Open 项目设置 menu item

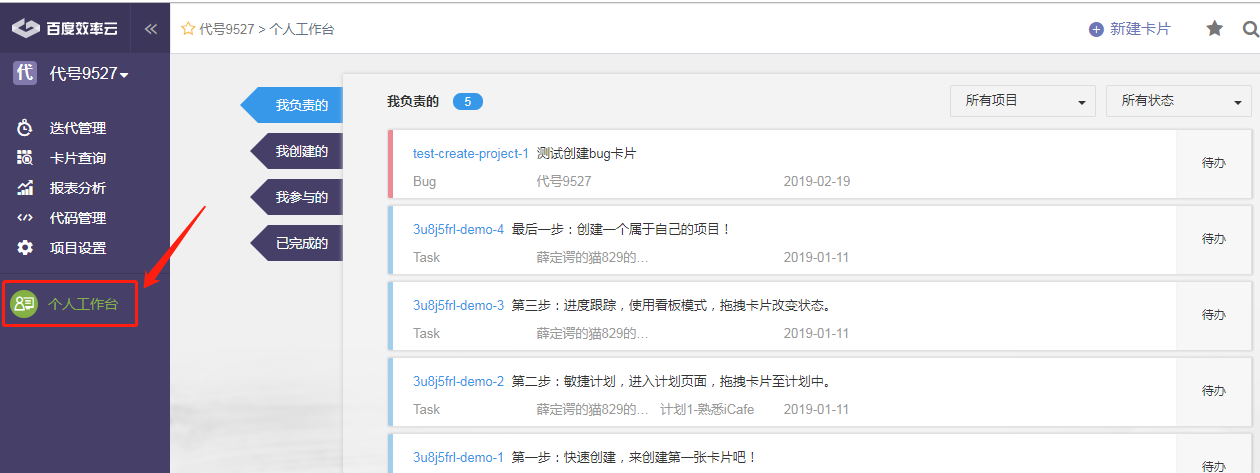[x=78, y=248]
